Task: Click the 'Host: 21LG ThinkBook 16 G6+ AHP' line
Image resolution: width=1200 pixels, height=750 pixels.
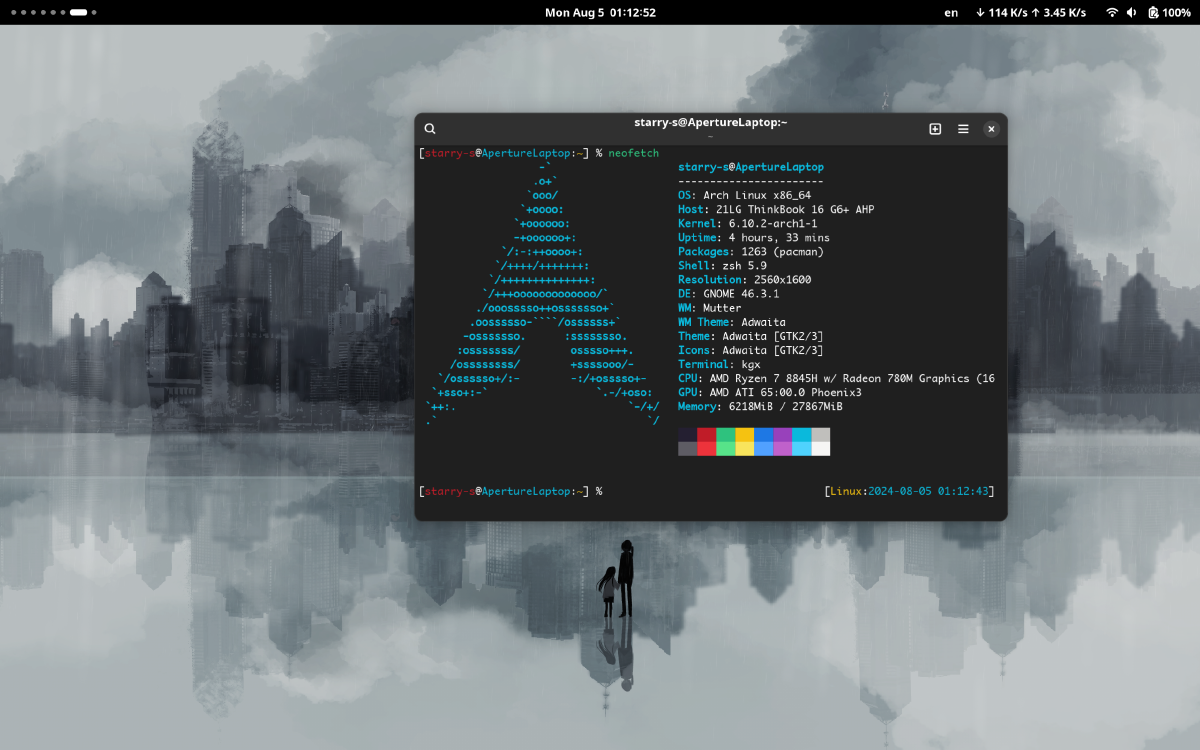Action: 776,210
